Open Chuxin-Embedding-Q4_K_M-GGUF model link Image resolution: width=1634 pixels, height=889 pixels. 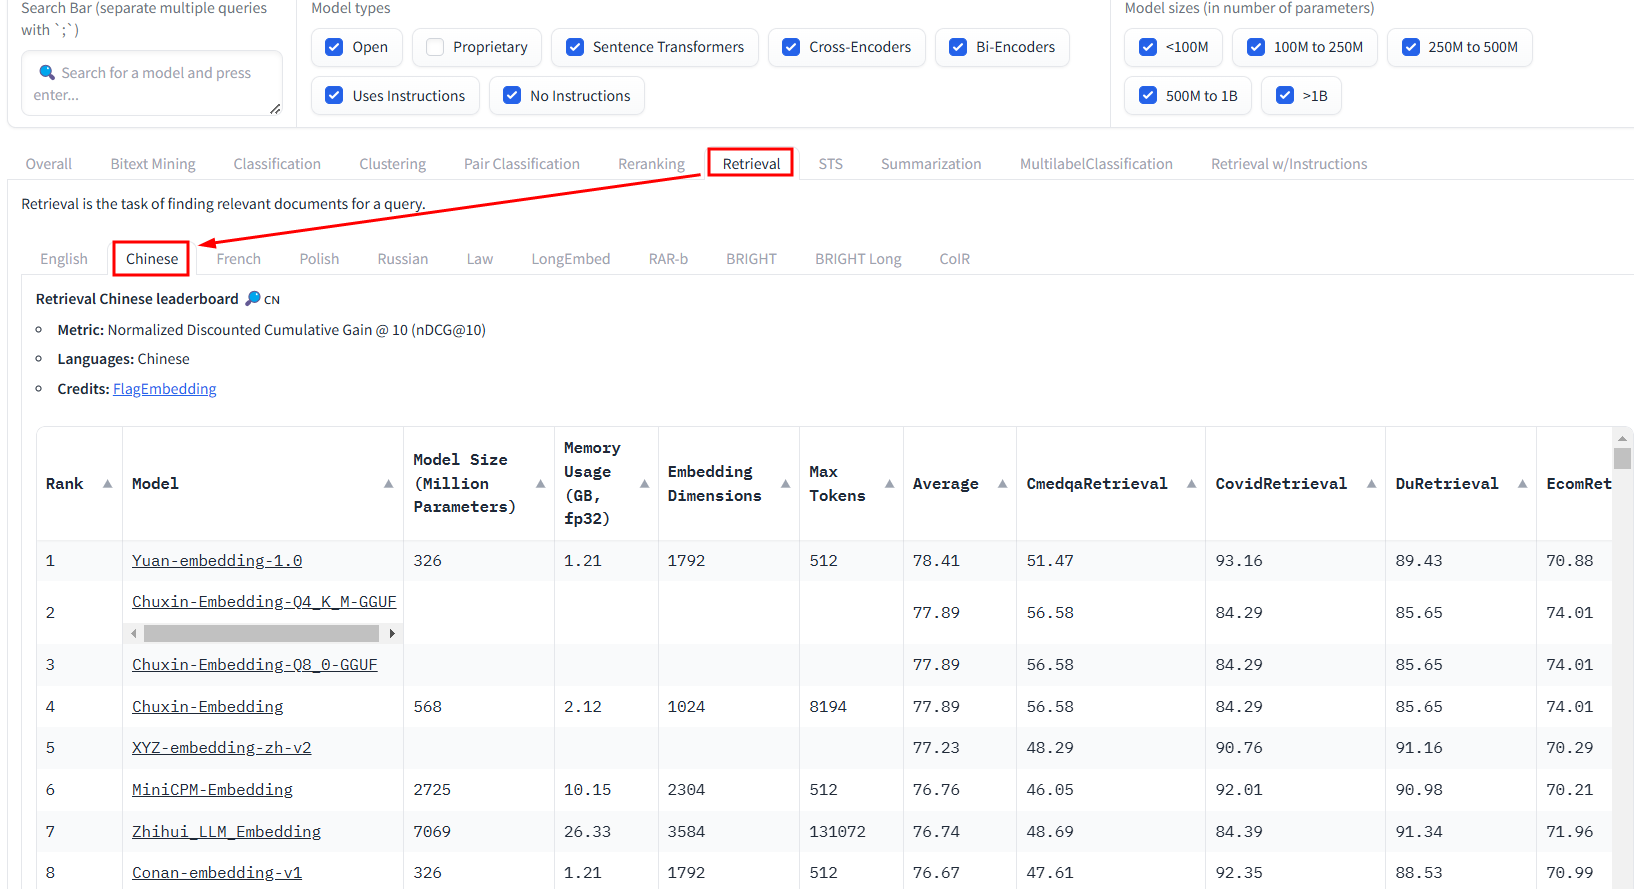(264, 602)
